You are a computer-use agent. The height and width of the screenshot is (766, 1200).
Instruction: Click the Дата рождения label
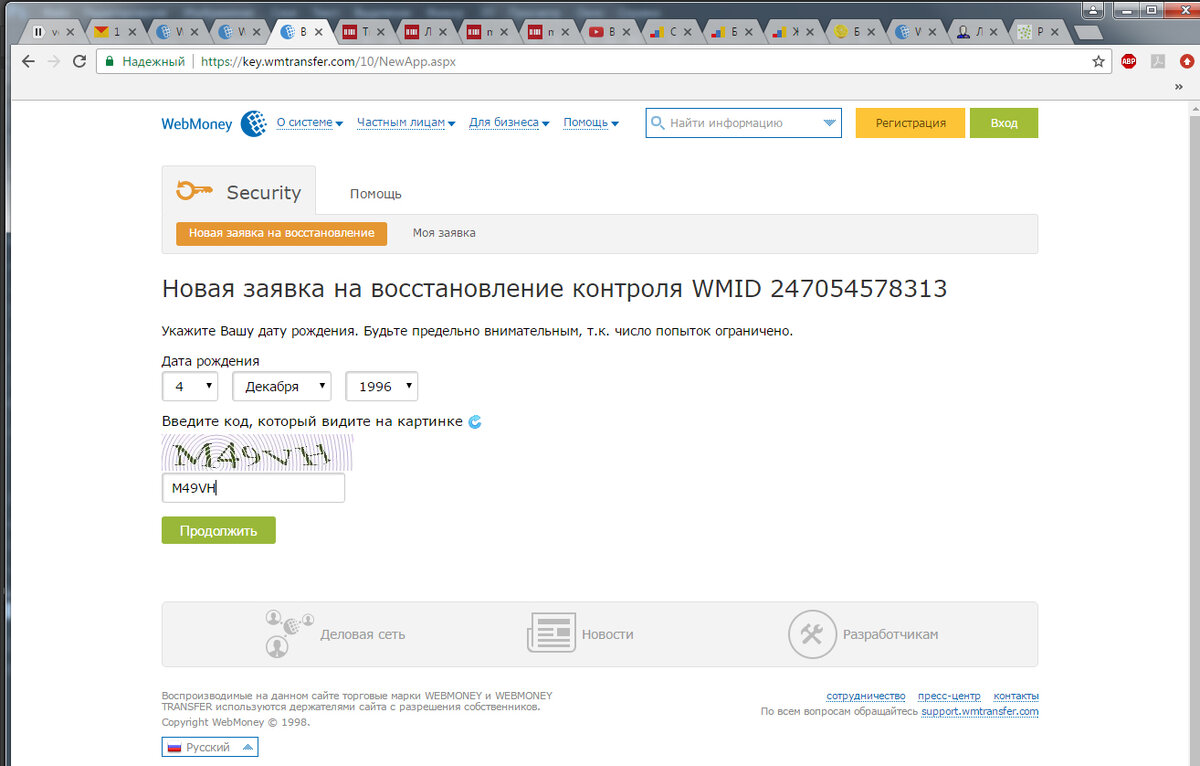pyautogui.click(x=210, y=361)
